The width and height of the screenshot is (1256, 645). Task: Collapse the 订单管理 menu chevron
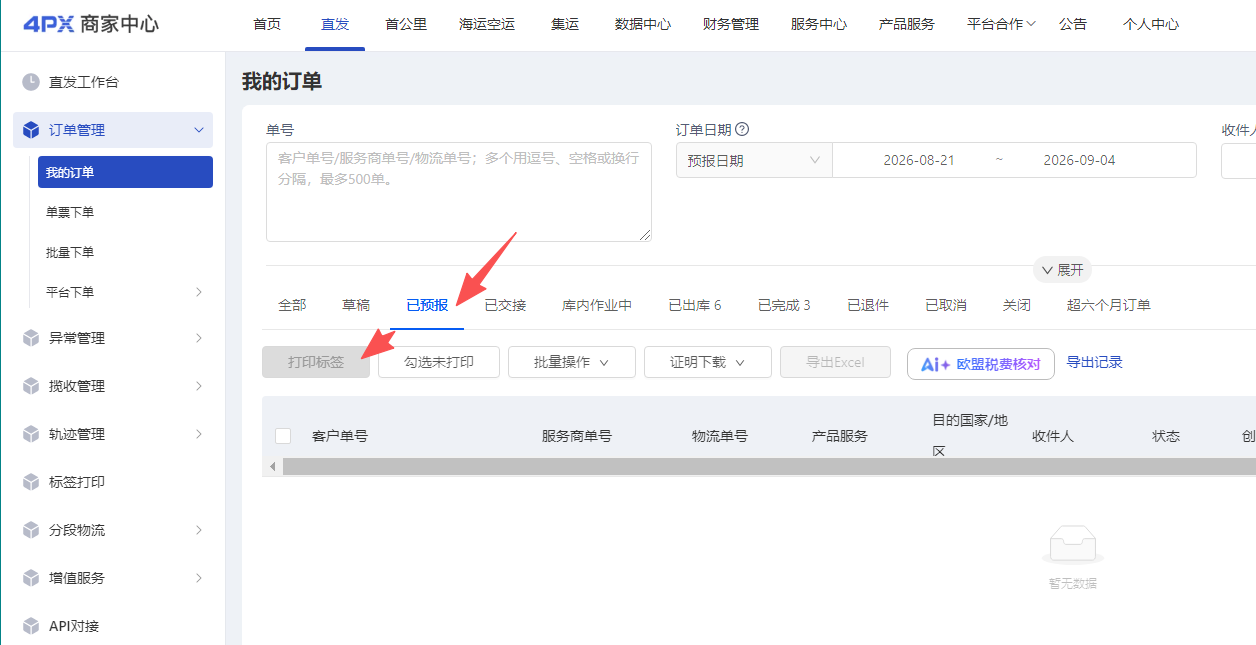pos(199,130)
